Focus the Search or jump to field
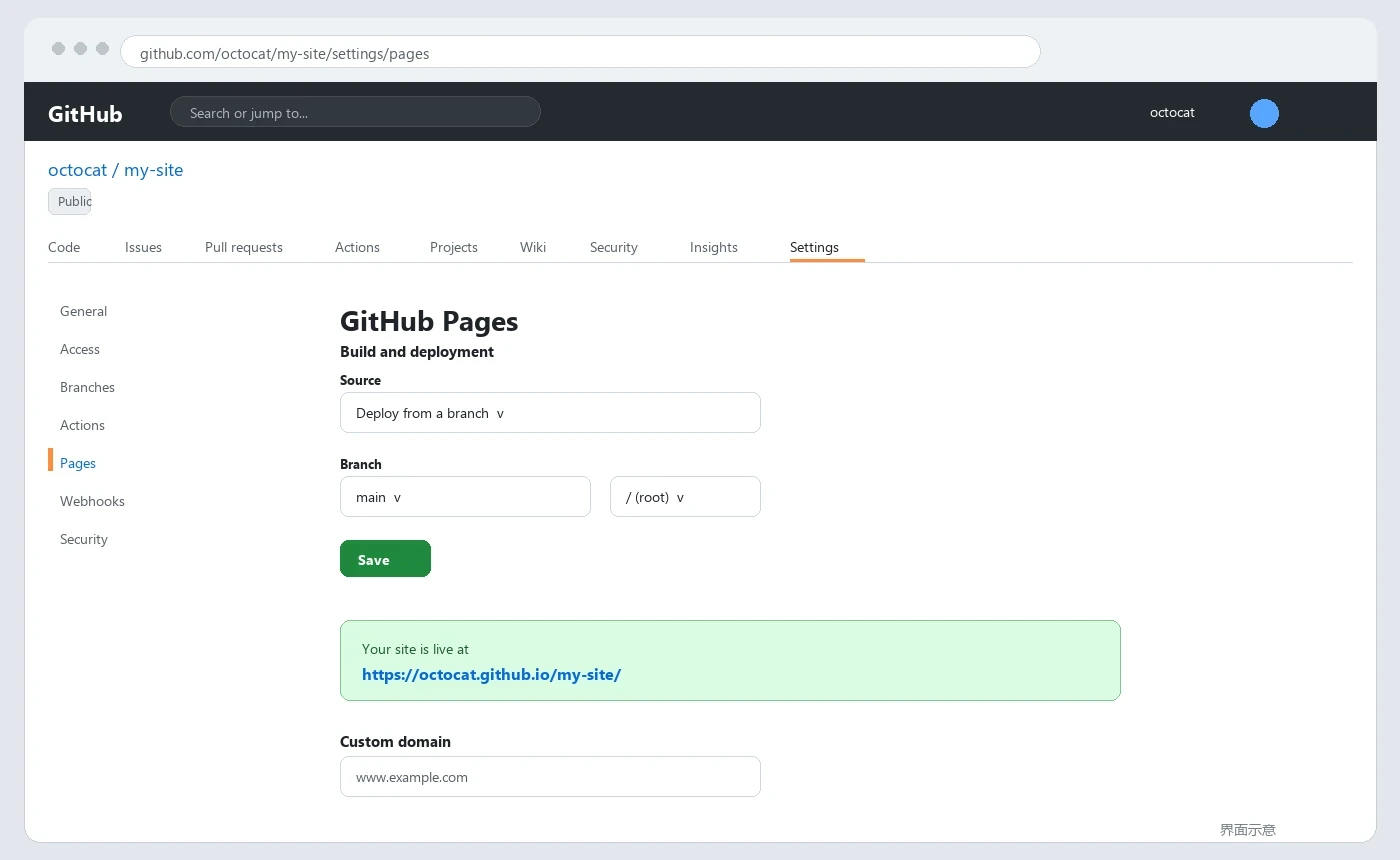This screenshot has height=860, width=1400. tap(355, 112)
